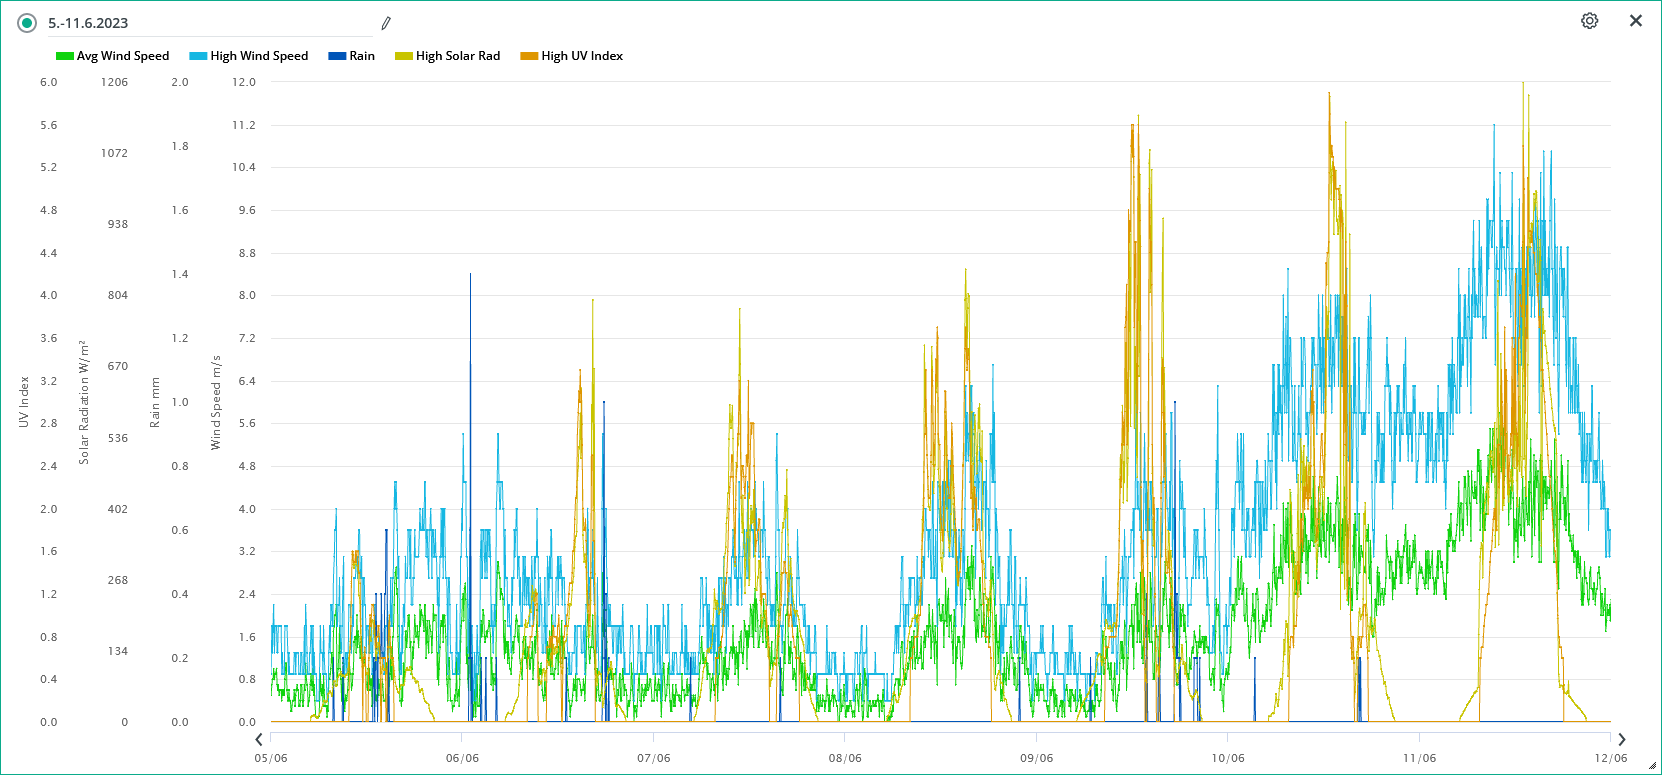Click the 10/06 date axis label
This screenshot has width=1662, height=775.
1228,758
